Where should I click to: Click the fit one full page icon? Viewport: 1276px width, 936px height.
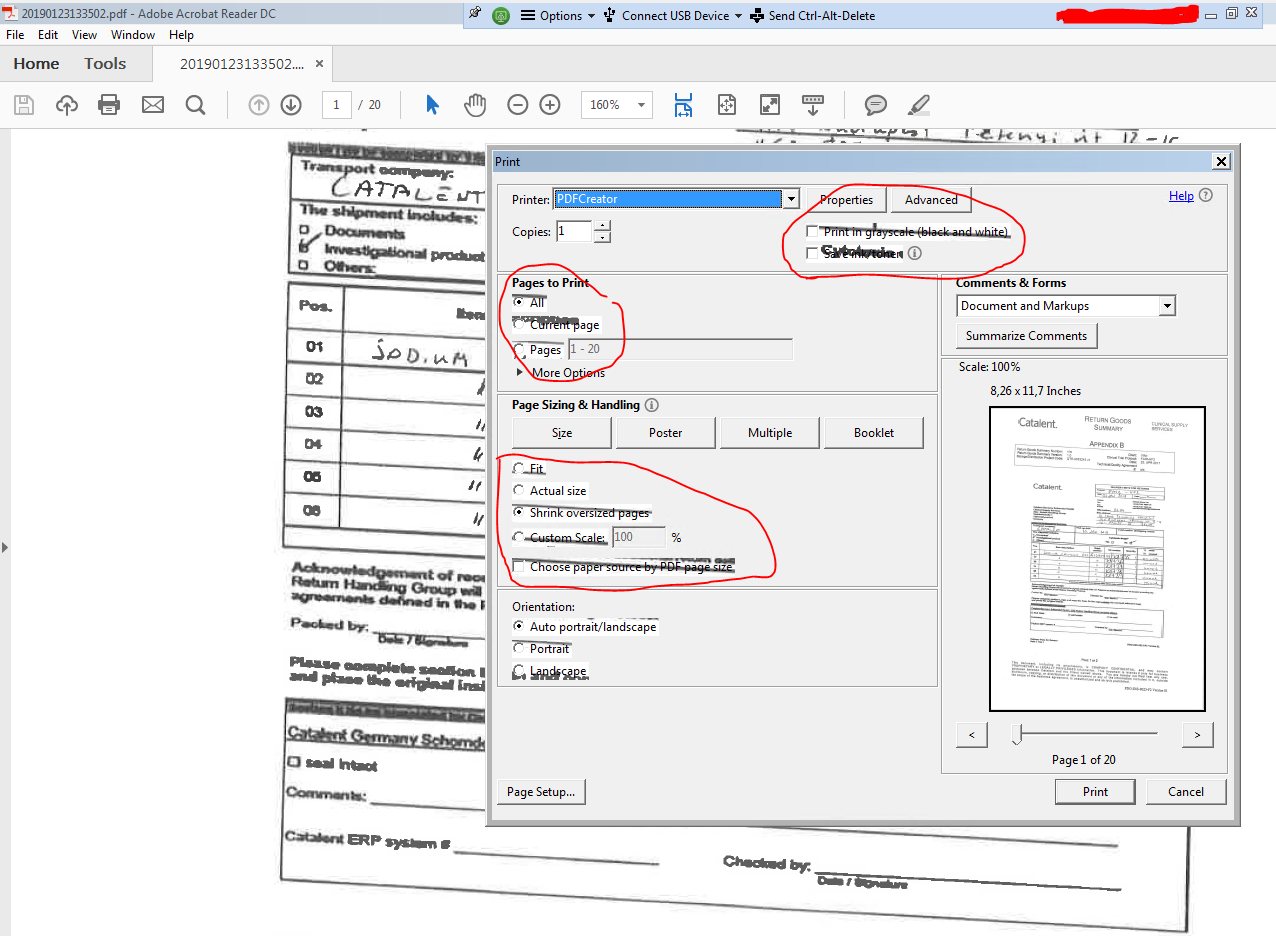pos(727,105)
